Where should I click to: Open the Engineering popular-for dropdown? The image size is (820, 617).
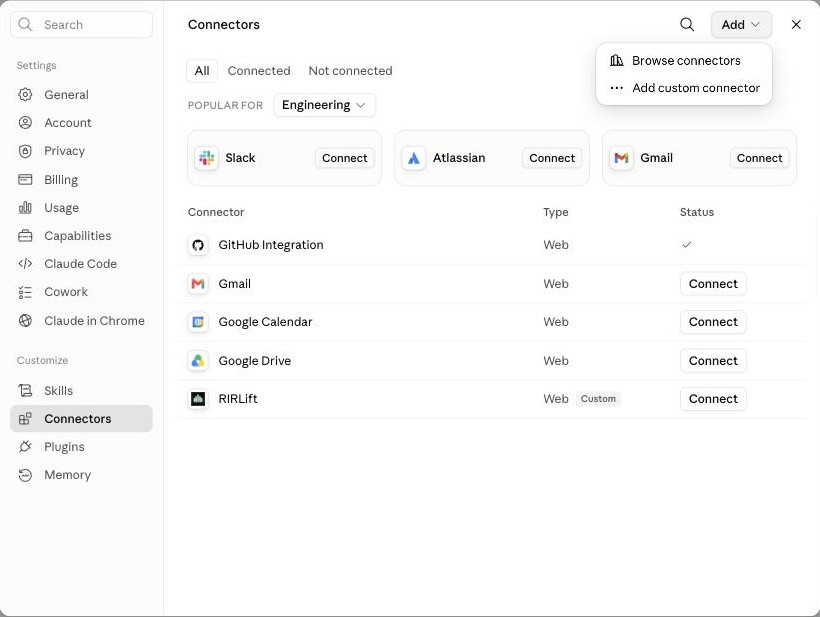324,105
